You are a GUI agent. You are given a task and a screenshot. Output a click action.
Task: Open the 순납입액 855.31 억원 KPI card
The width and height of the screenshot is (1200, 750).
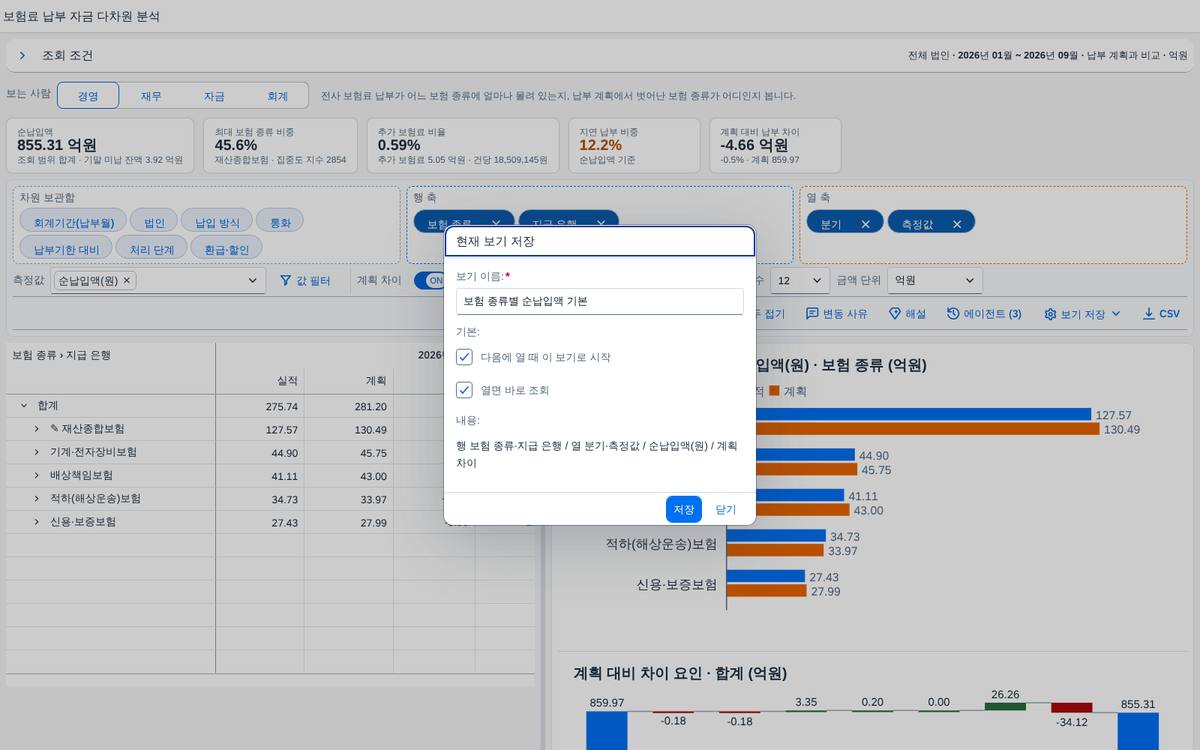coord(100,145)
